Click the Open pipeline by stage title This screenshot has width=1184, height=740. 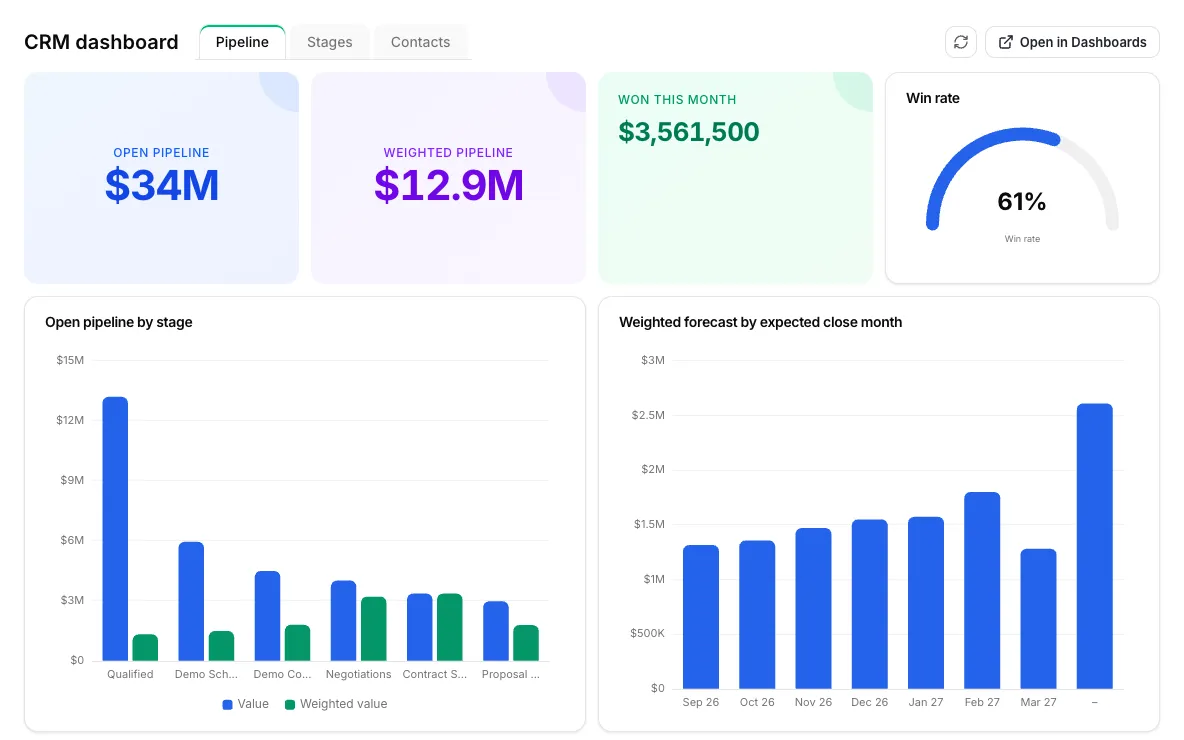119,322
